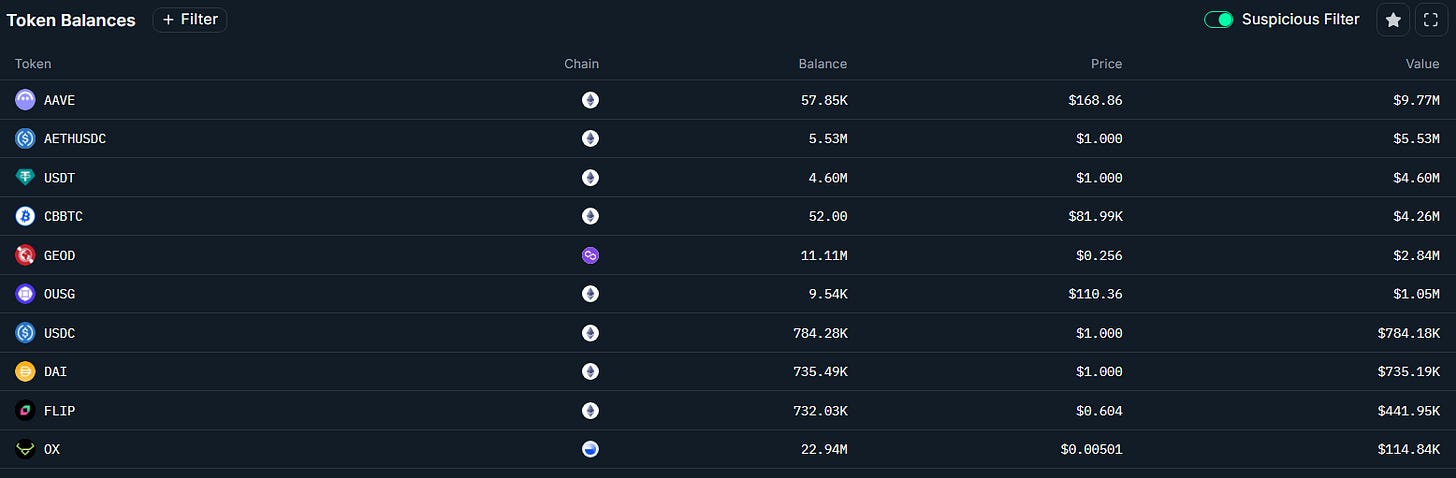Click the USDT Tether token icon
This screenshot has height=478, width=1456.
[25, 178]
